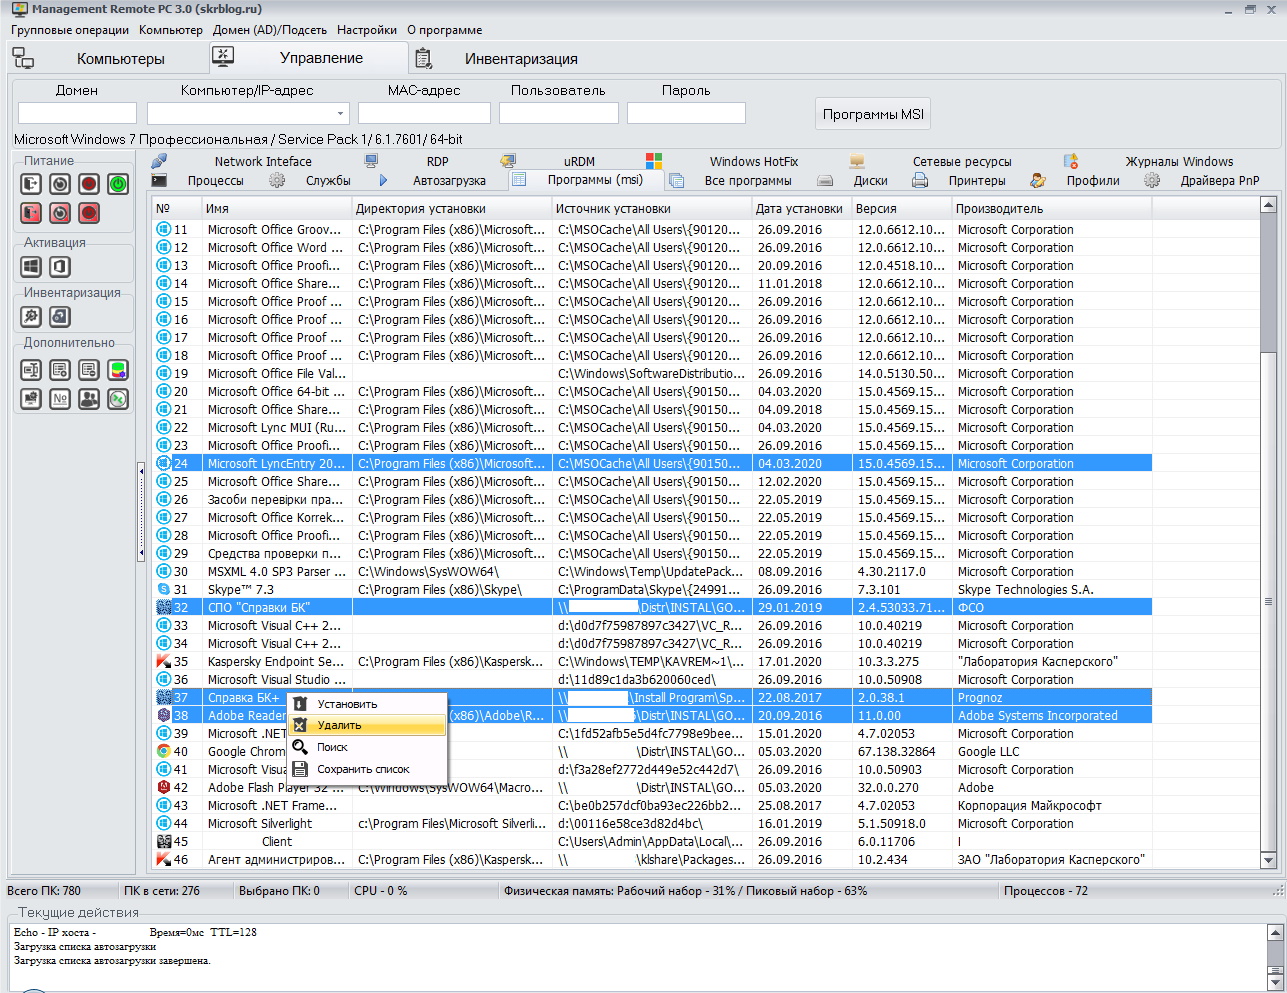
Task: Click the red-background forced restart icon
Action: pyautogui.click(x=60, y=213)
